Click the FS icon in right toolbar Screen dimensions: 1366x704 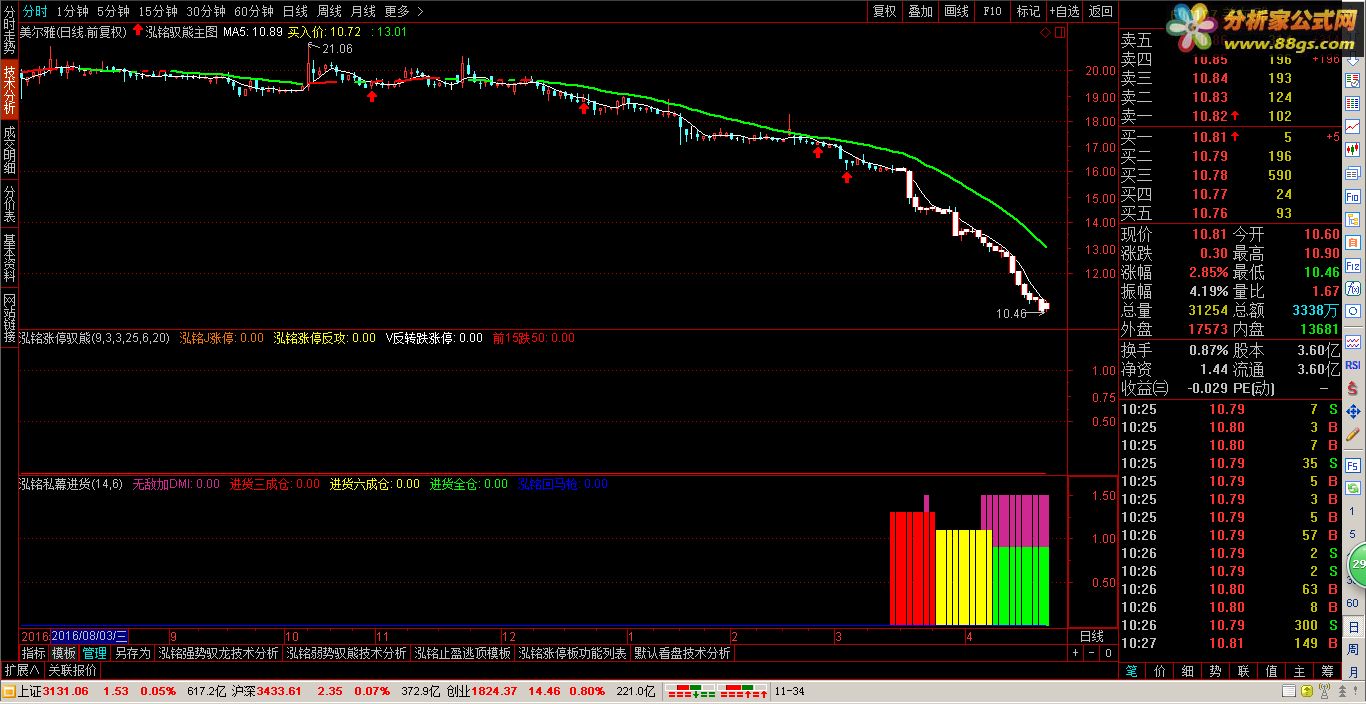(x=1352, y=466)
